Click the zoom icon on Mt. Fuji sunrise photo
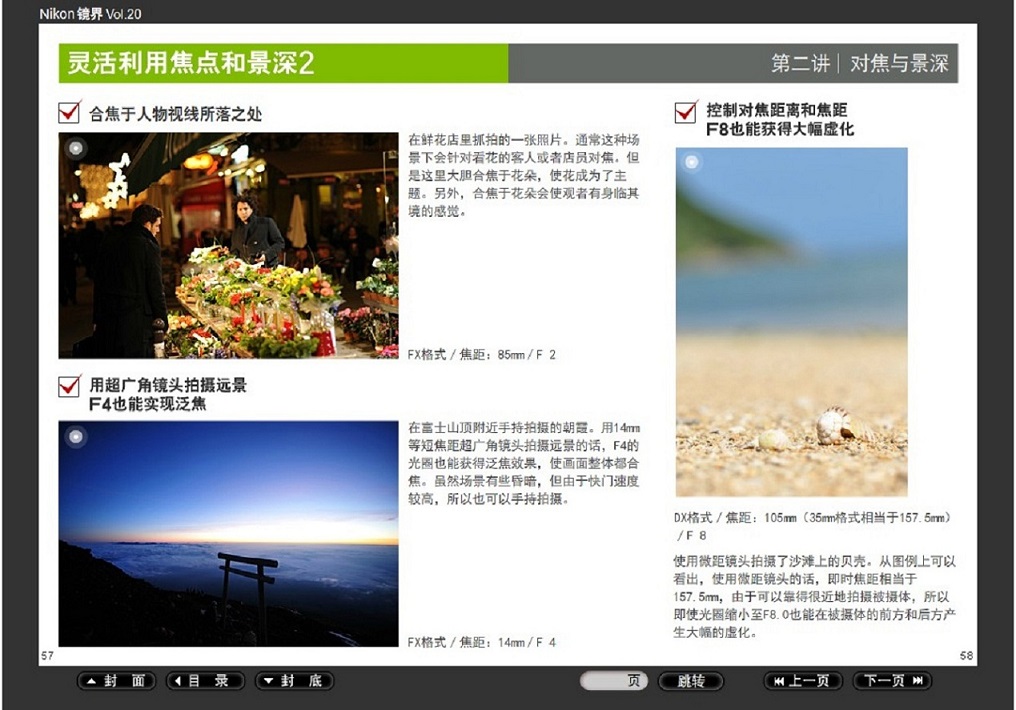This screenshot has height=710, width=1016. (76, 436)
